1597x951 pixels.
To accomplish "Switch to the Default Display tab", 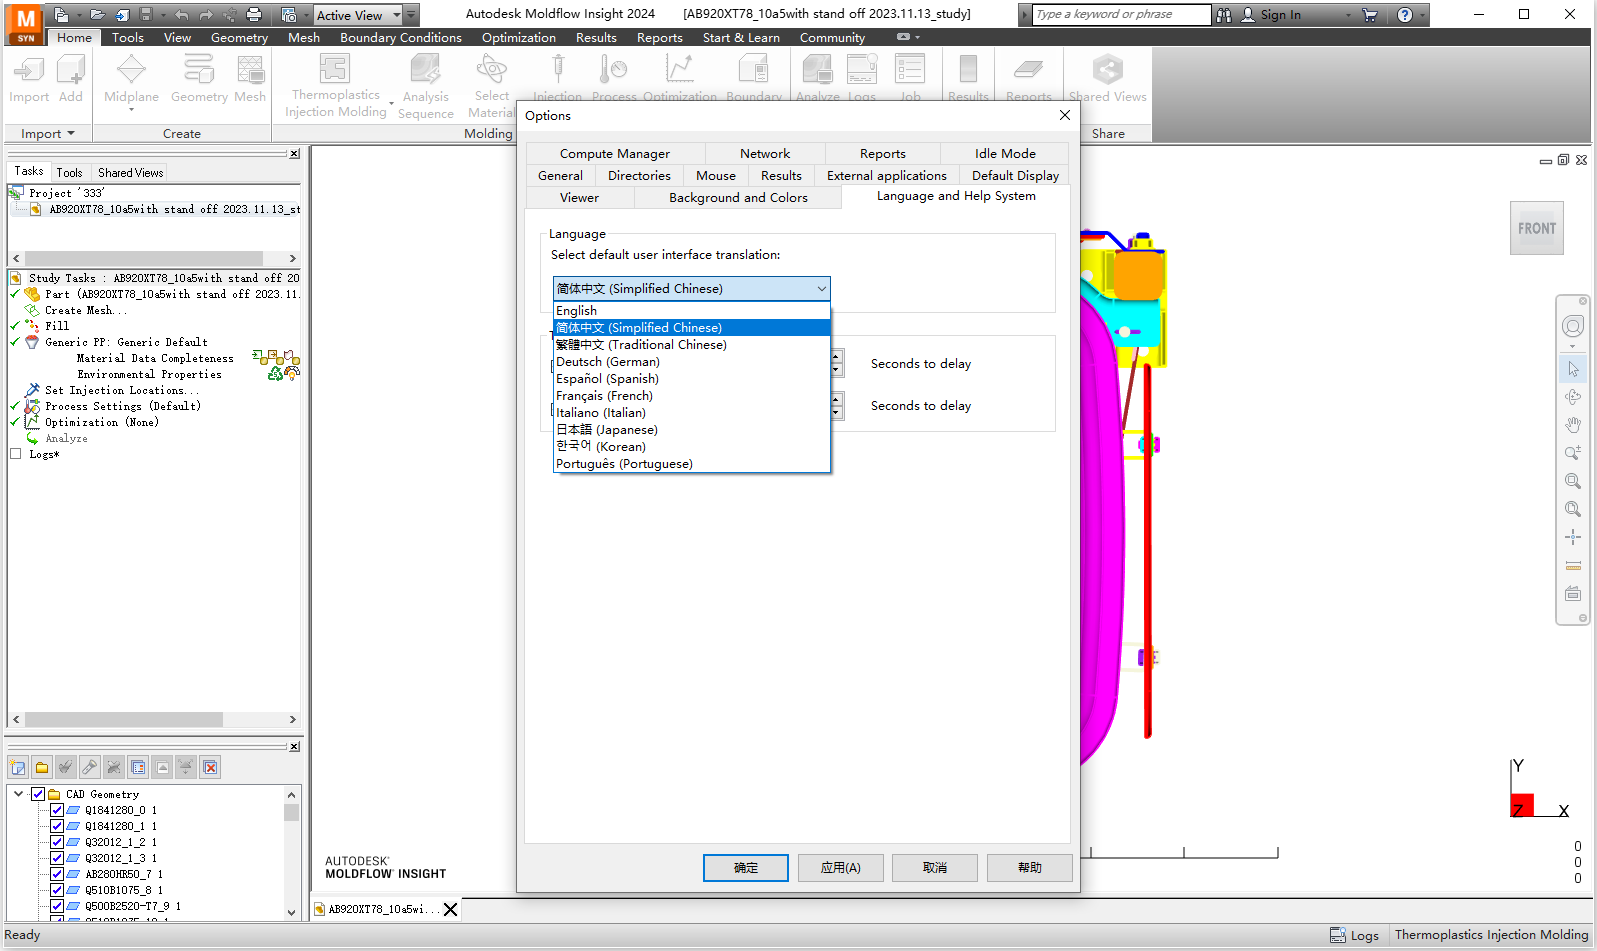I will (1015, 176).
